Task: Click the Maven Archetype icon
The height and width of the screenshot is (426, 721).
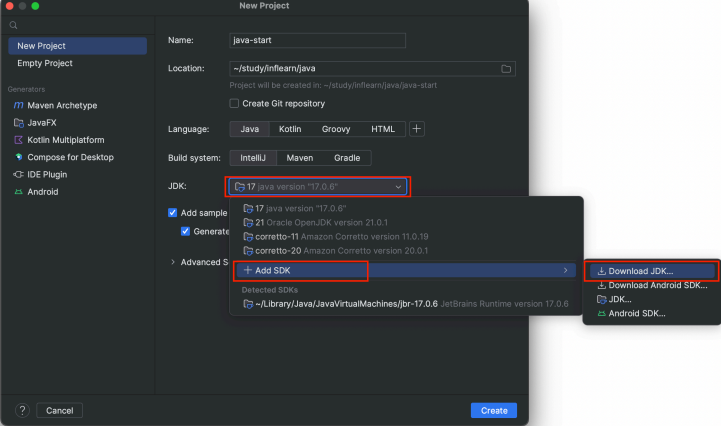Action: click(18, 105)
